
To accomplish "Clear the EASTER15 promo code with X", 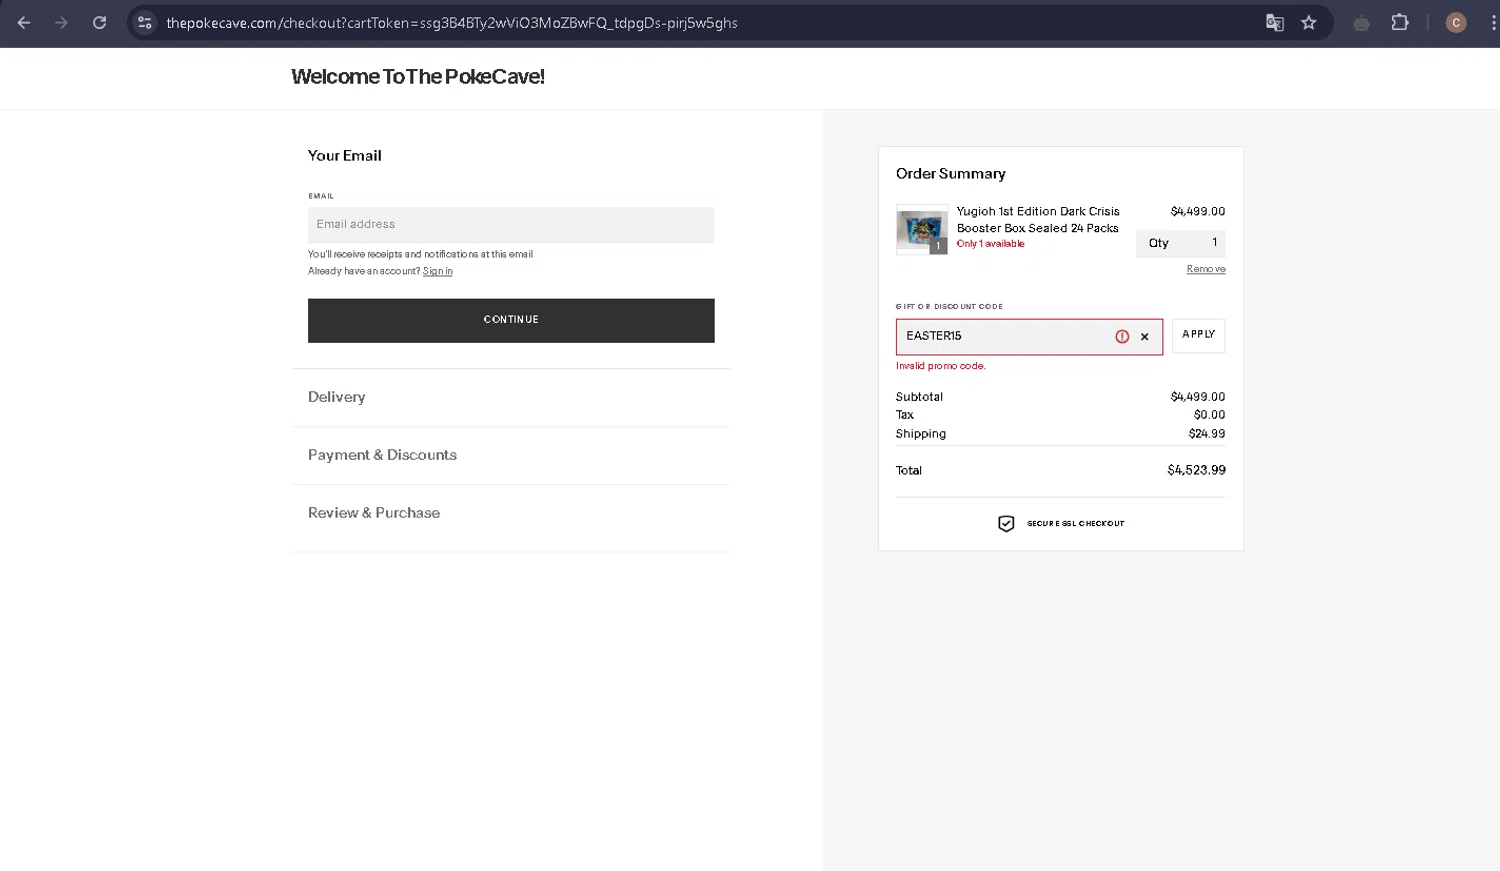I will click(x=1145, y=337).
